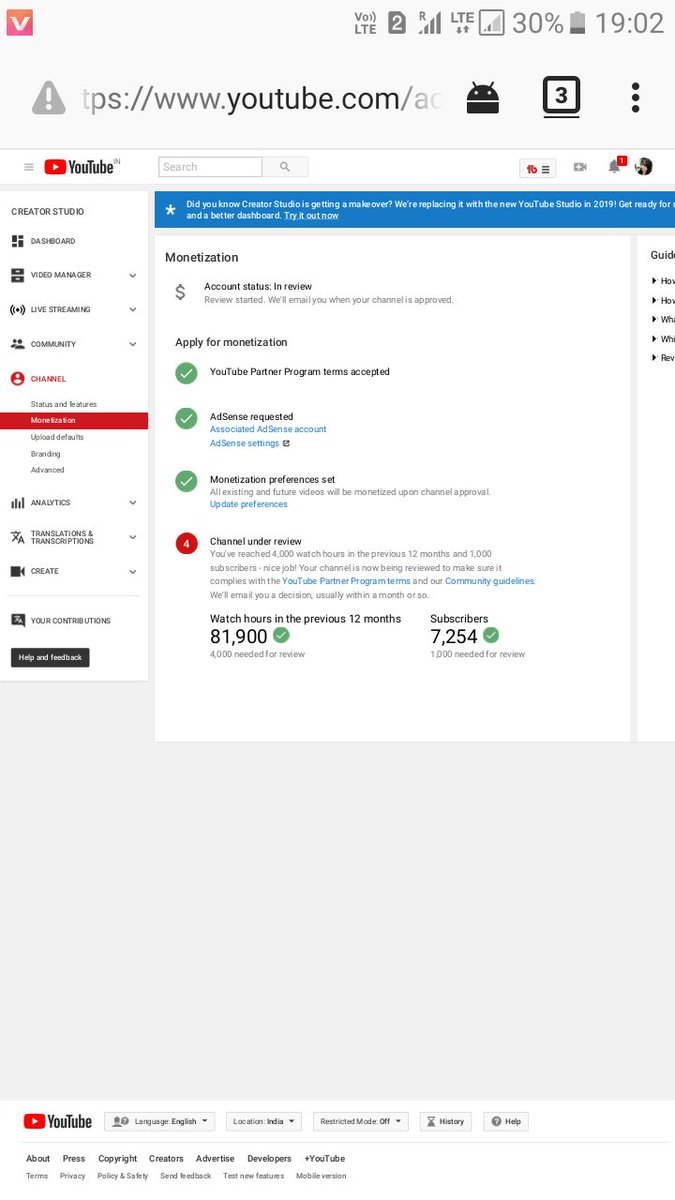Image resolution: width=675 pixels, height=1200 pixels.
Task: Click the History footer button
Action: (x=445, y=1121)
